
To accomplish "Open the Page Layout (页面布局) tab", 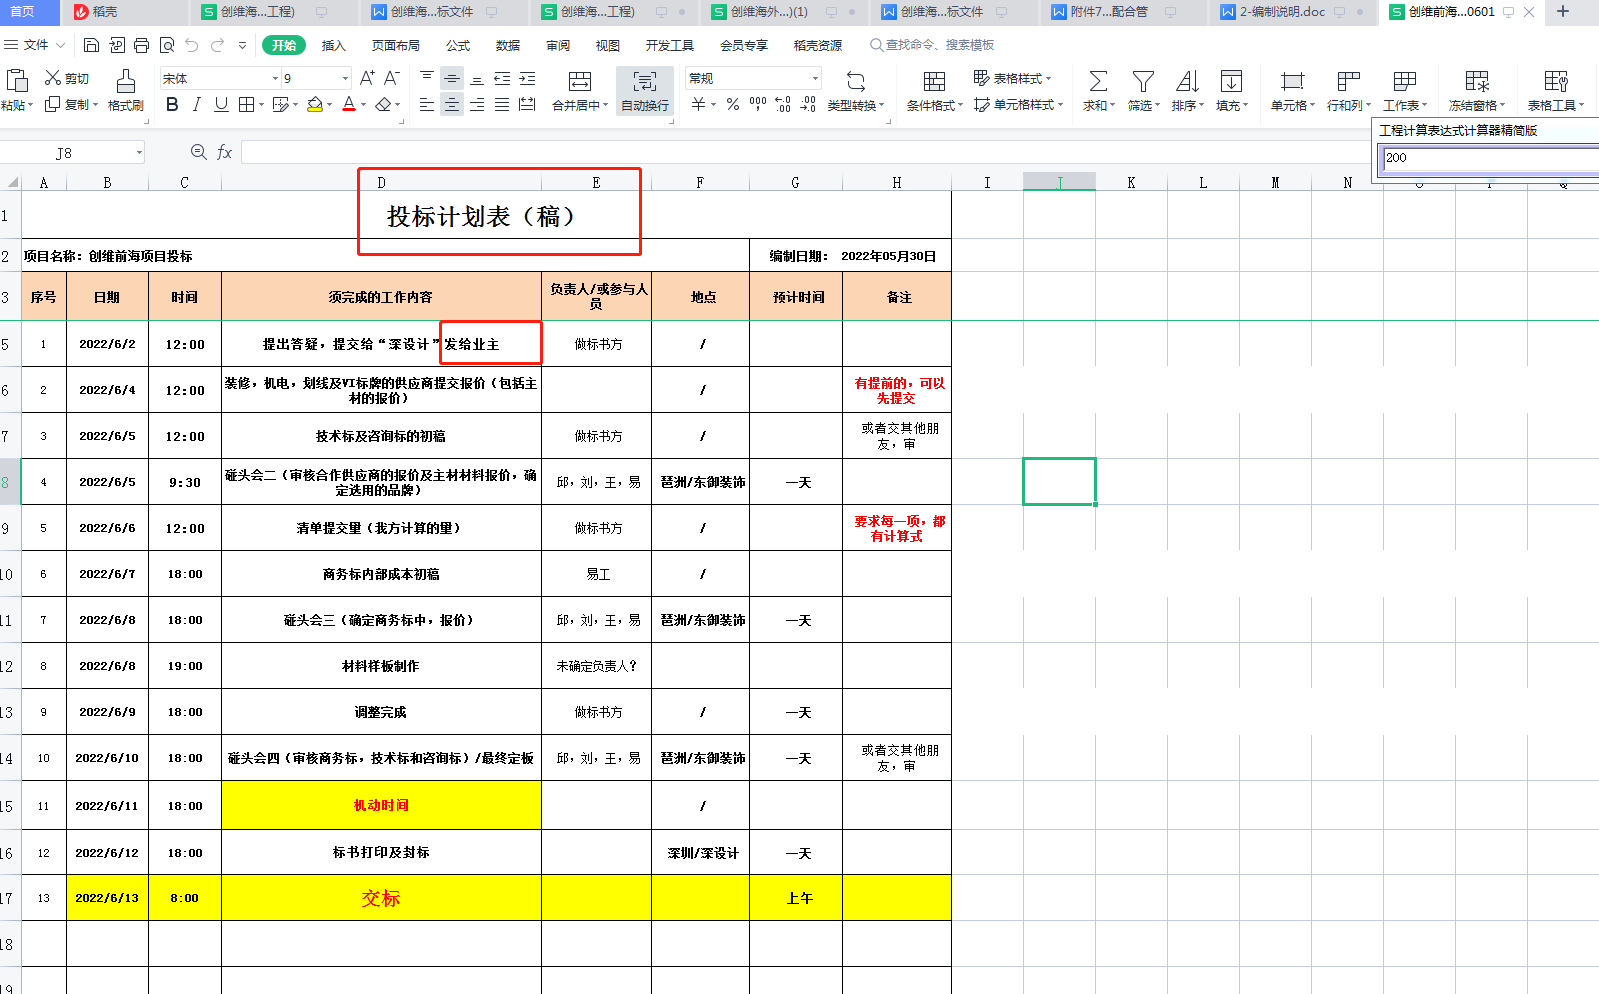I will pyautogui.click(x=396, y=45).
